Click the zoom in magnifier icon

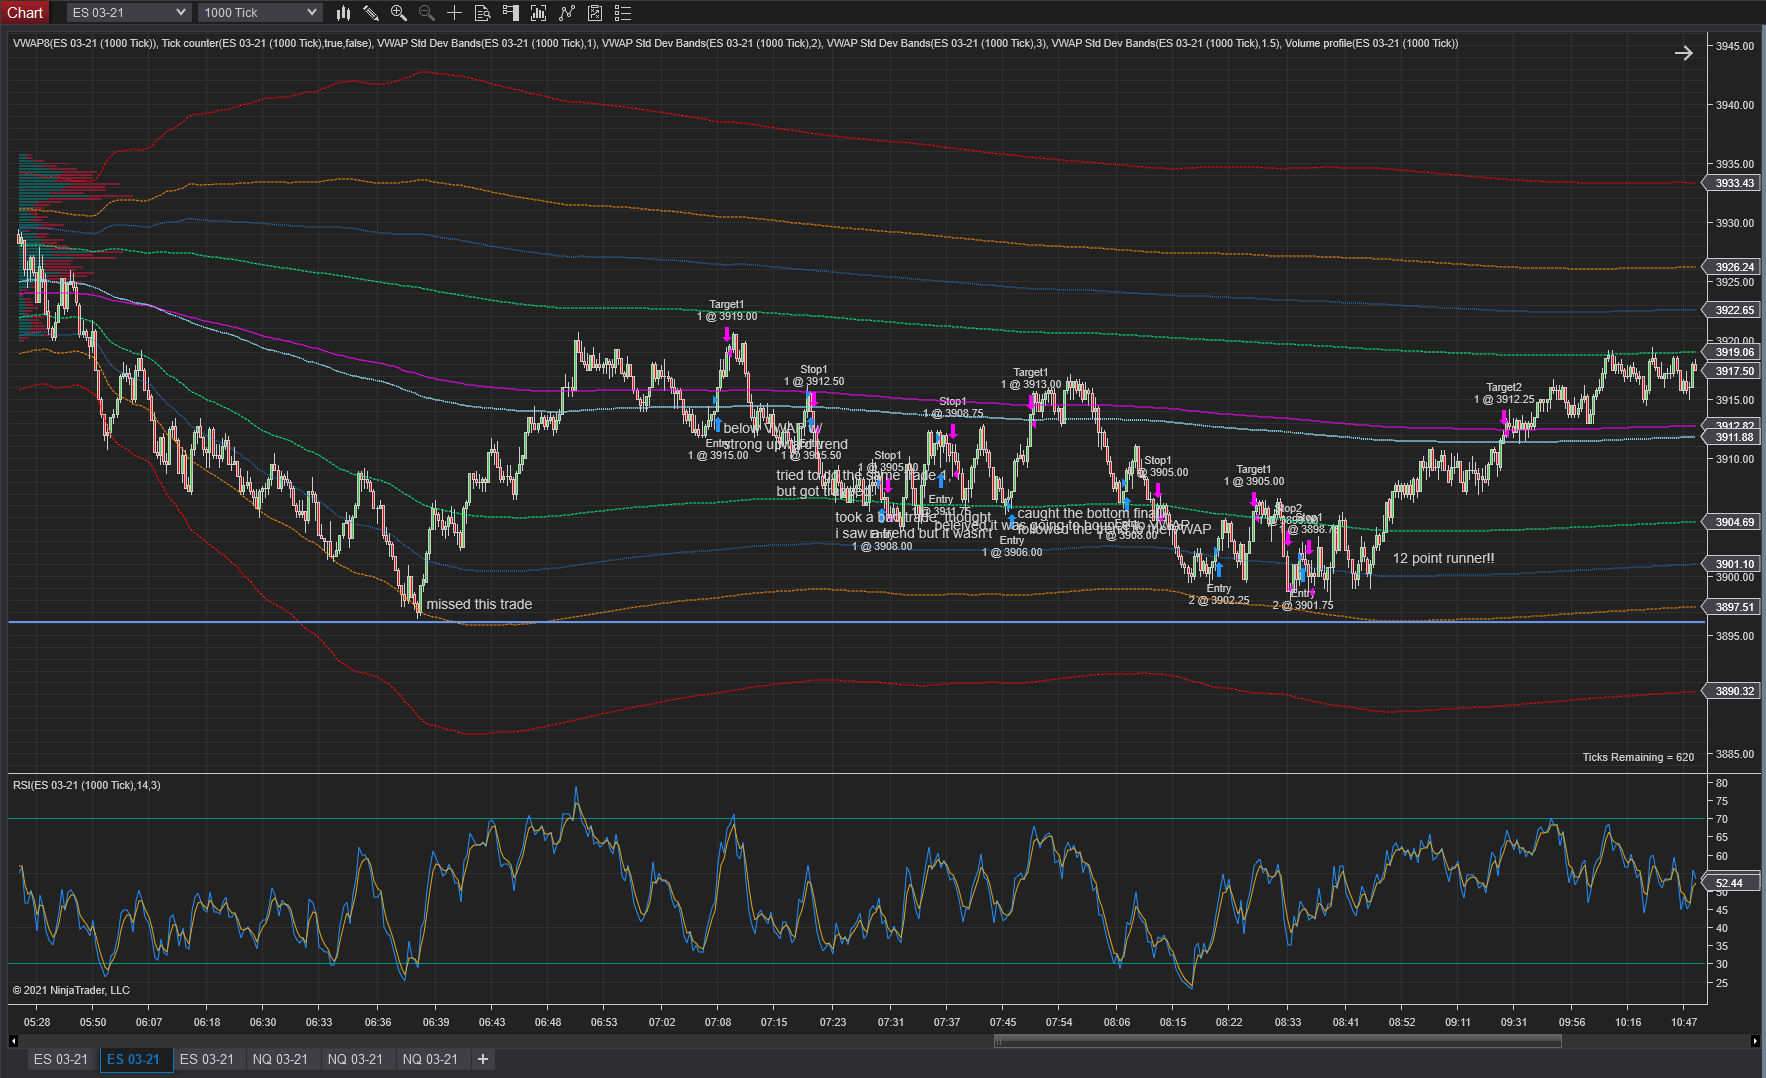click(399, 13)
